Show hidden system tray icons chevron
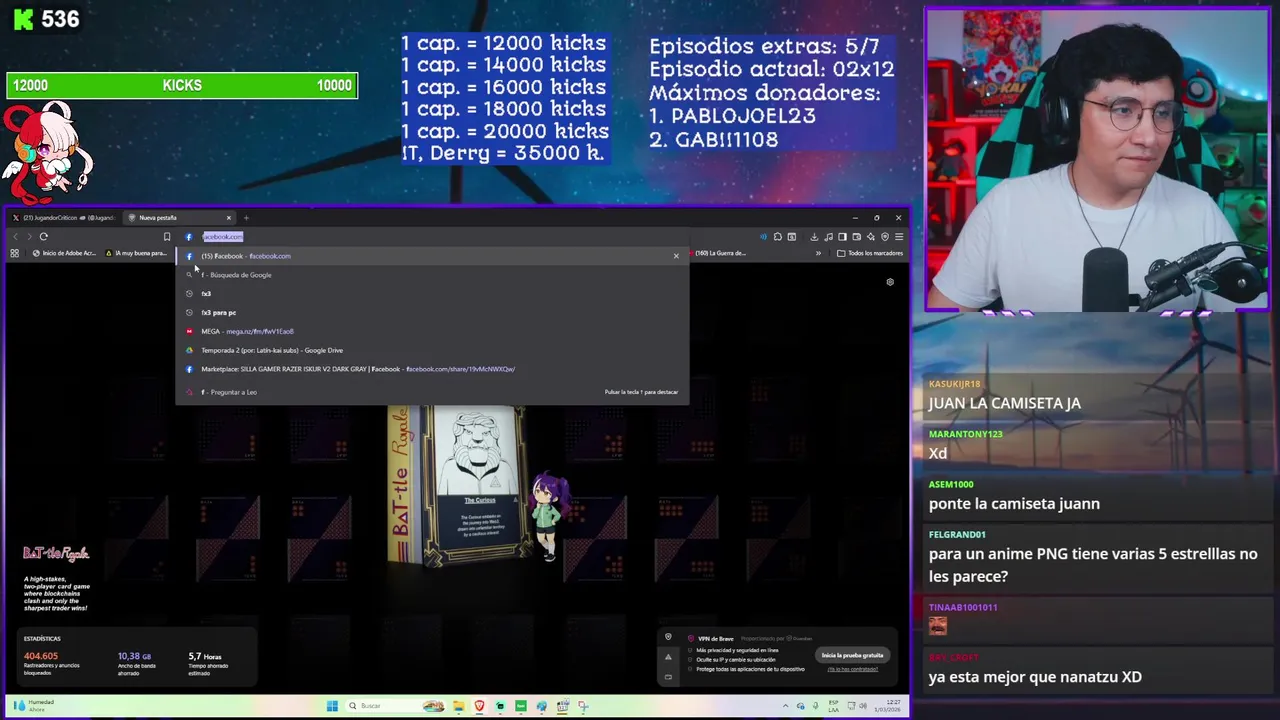1280x720 pixels. coord(786,706)
